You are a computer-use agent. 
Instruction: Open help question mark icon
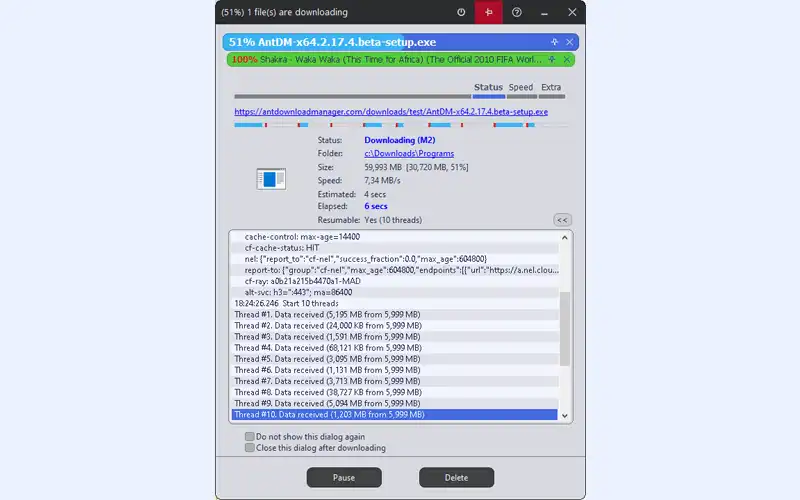(517, 12)
